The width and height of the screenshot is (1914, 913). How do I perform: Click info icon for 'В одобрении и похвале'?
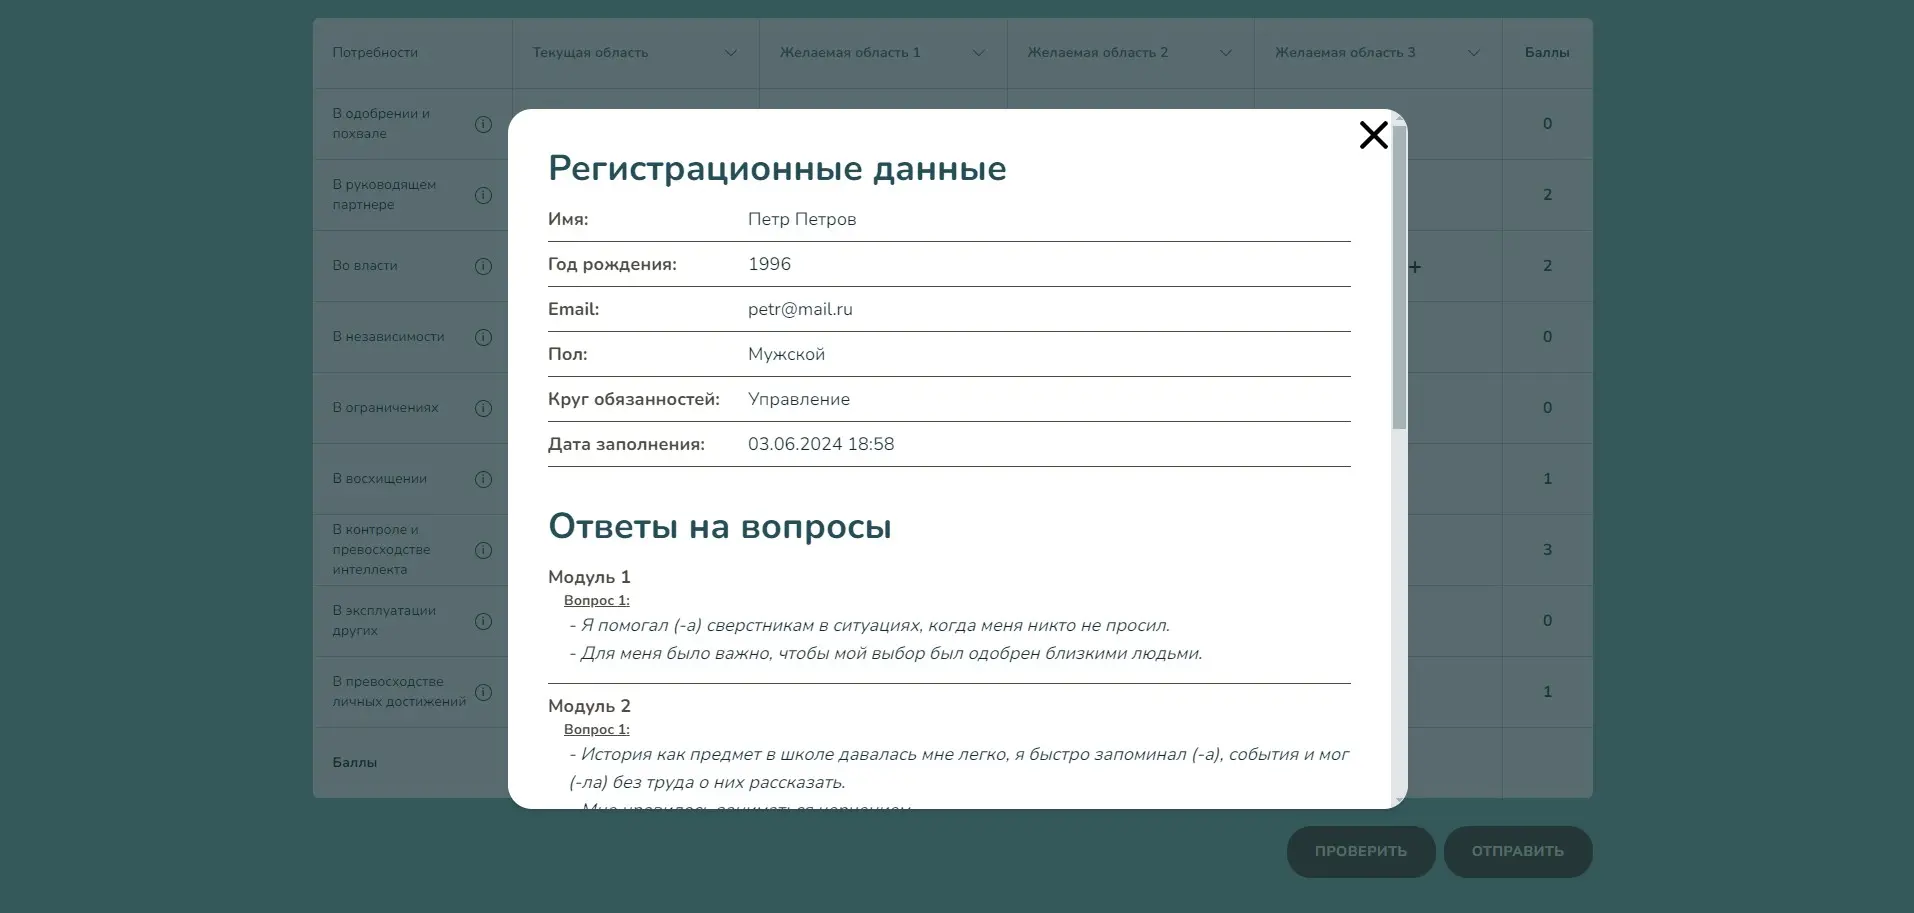483,124
